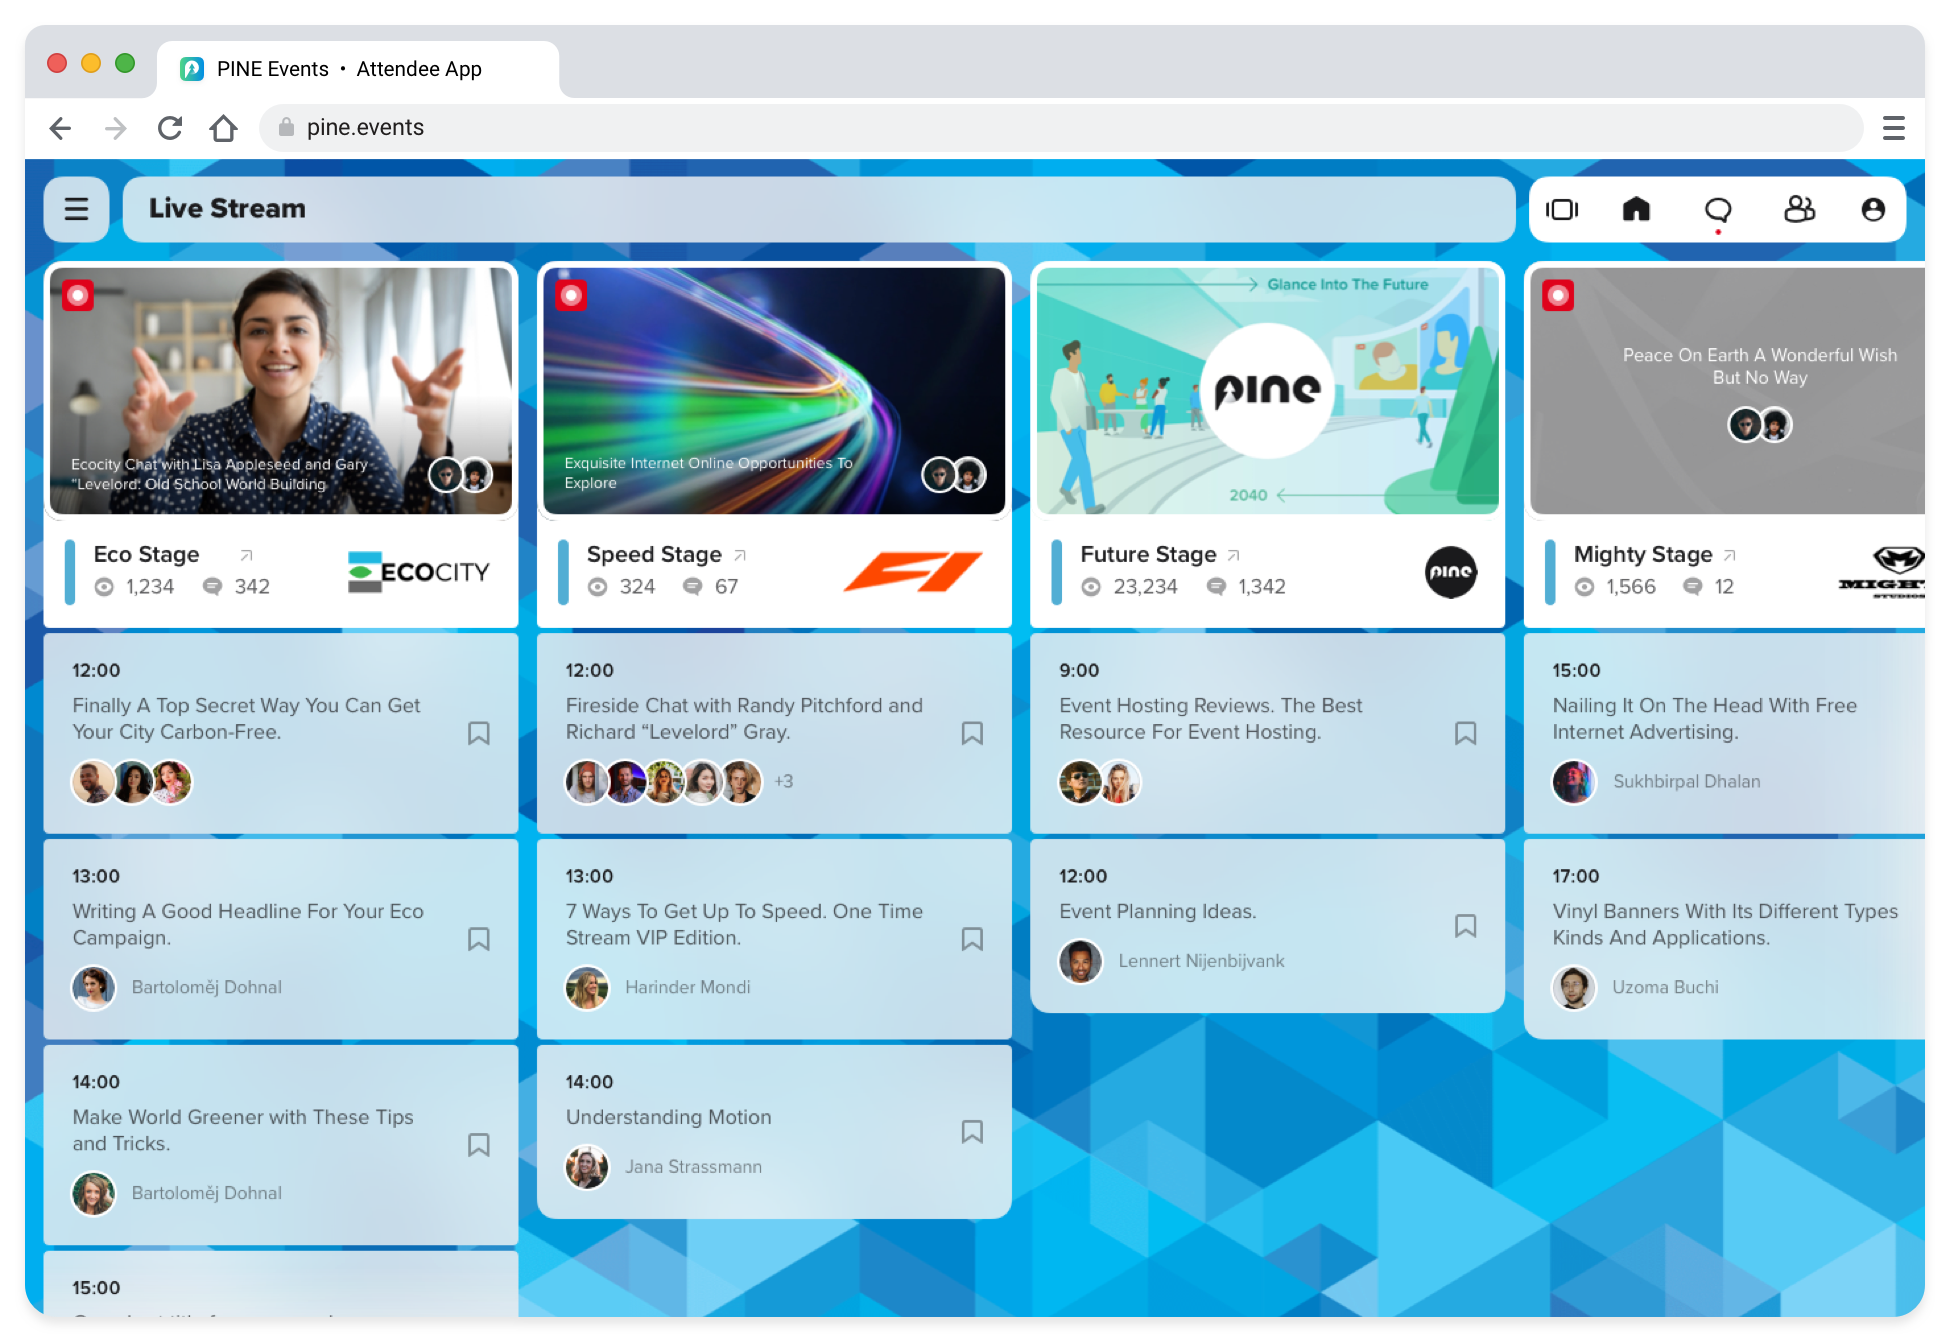Open the user profile icon

click(x=1873, y=209)
